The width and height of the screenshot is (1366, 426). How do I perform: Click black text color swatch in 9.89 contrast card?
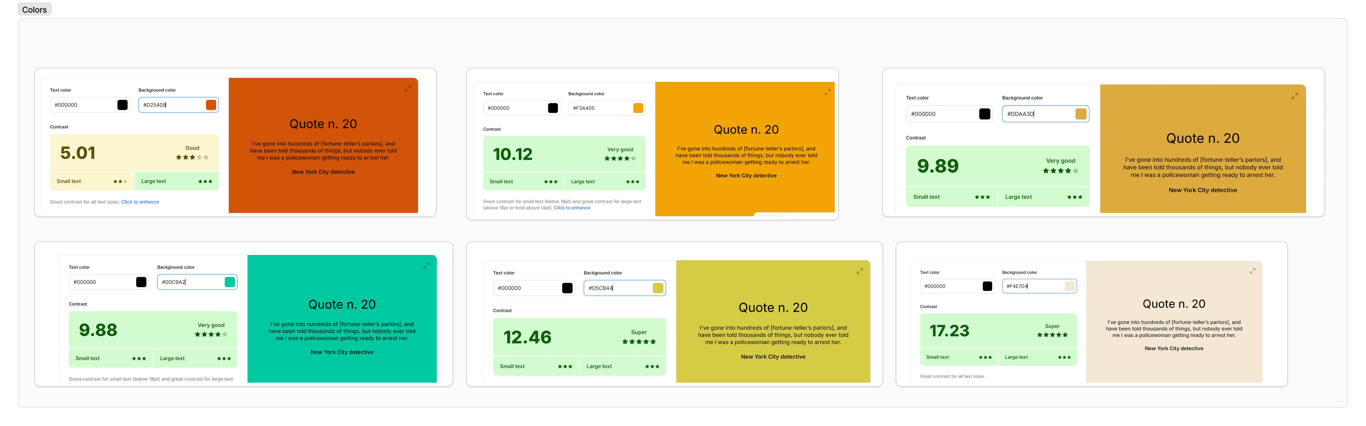click(x=985, y=114)
